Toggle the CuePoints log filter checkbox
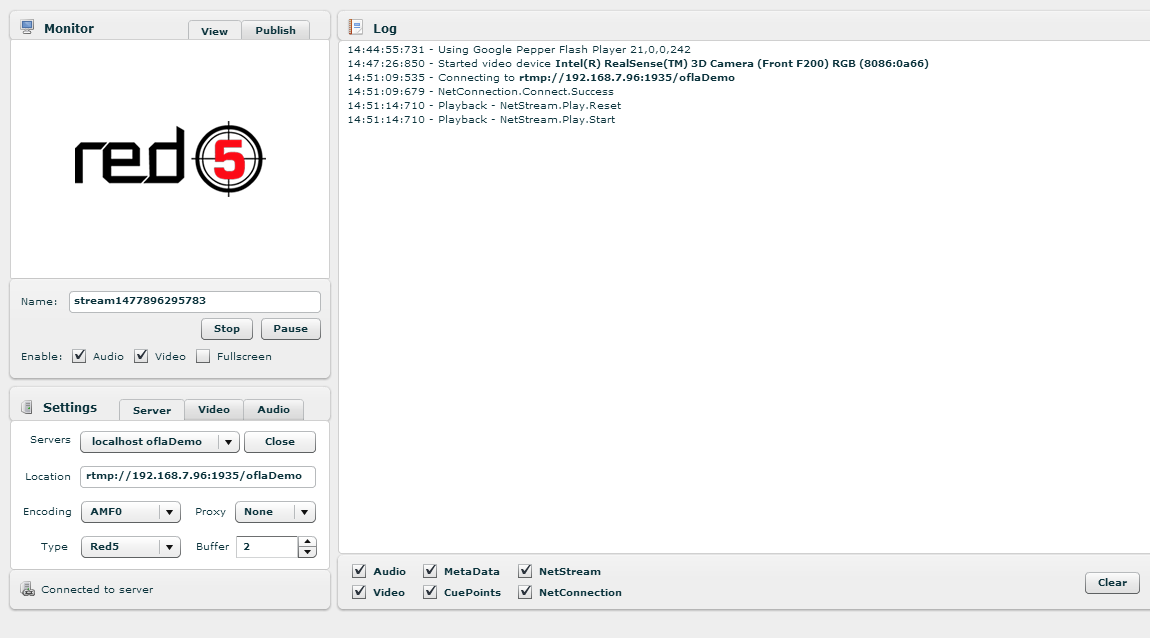The width and height of the screenshot is (1150, 638). (x=431, y=592)
